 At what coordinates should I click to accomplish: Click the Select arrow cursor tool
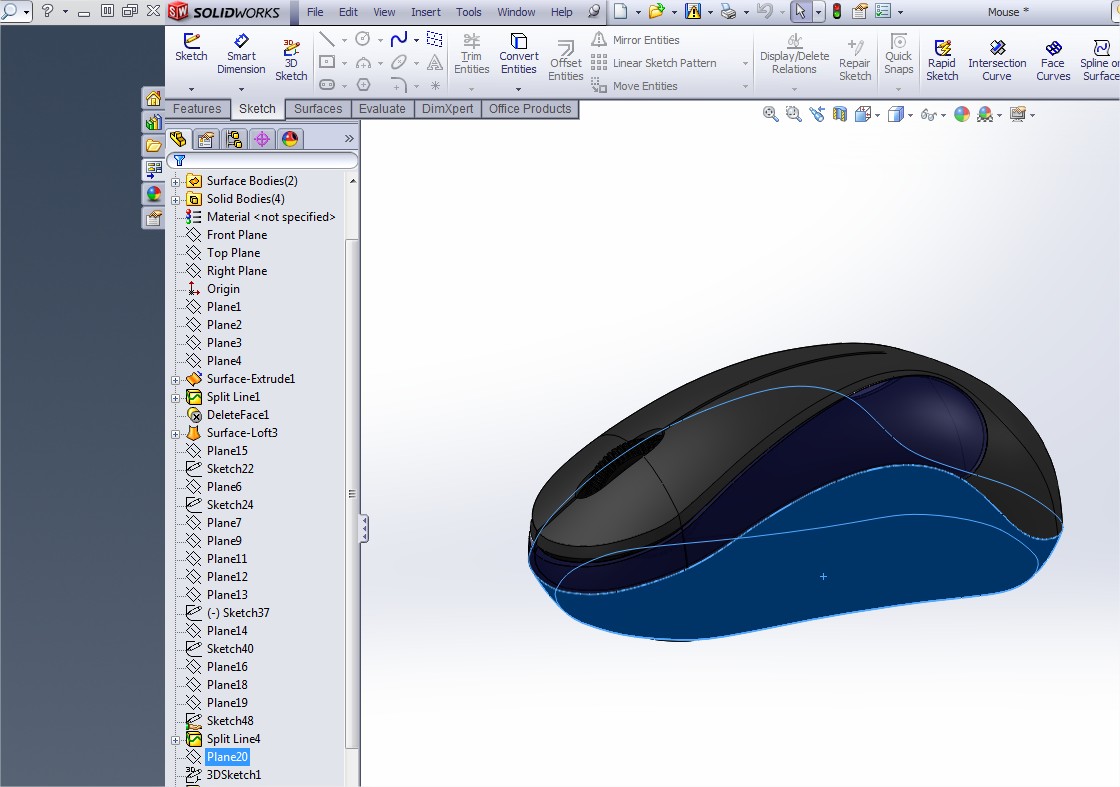tap(801, 11)
